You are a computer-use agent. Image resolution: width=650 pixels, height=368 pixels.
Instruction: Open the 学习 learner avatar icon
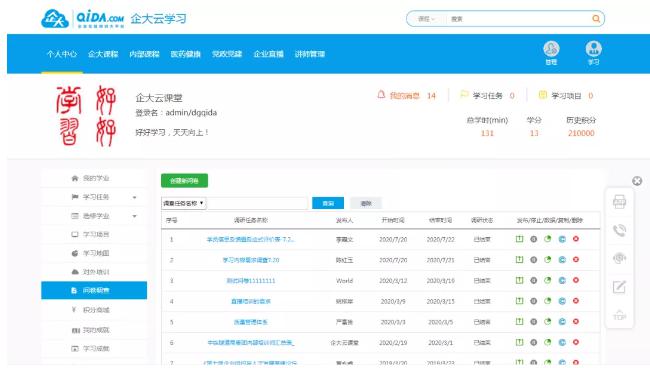594,49
